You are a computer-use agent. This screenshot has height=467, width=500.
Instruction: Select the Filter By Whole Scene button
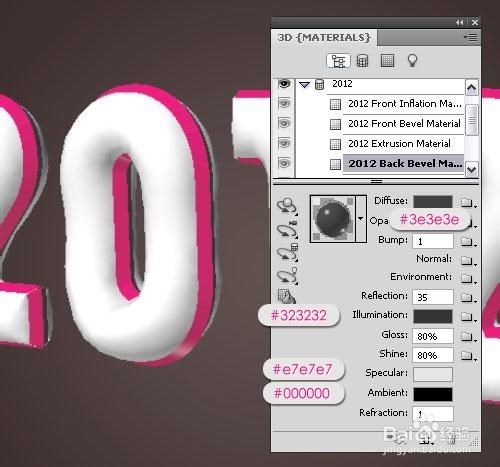(x=338, y=61)
